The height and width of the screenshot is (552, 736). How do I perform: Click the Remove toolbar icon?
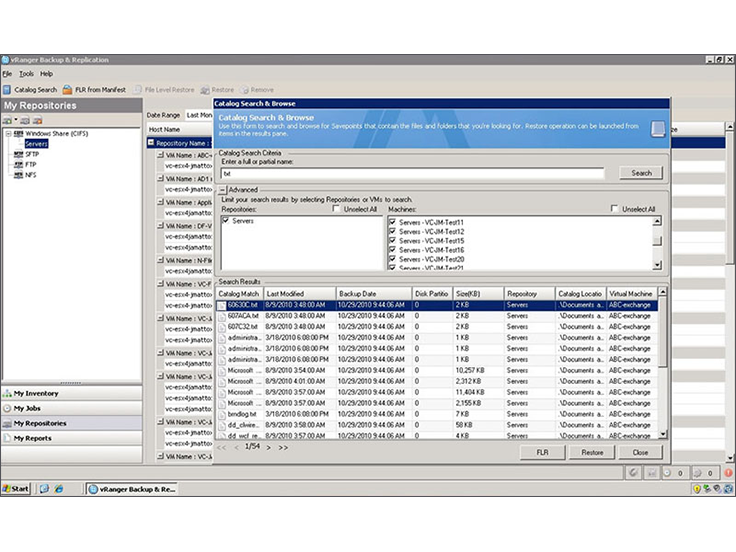tap(245, 90)
